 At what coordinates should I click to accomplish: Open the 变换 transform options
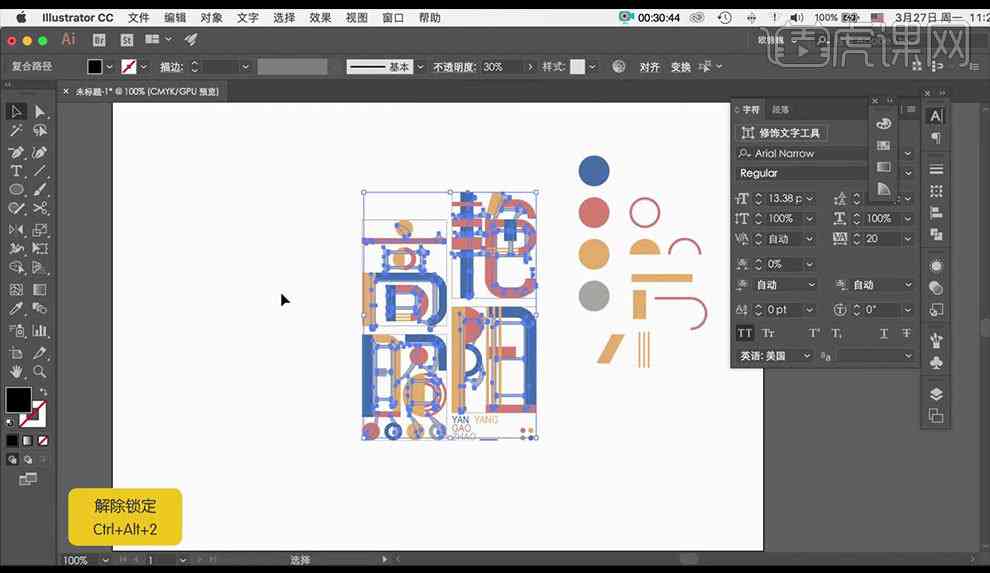pos(680,66)
